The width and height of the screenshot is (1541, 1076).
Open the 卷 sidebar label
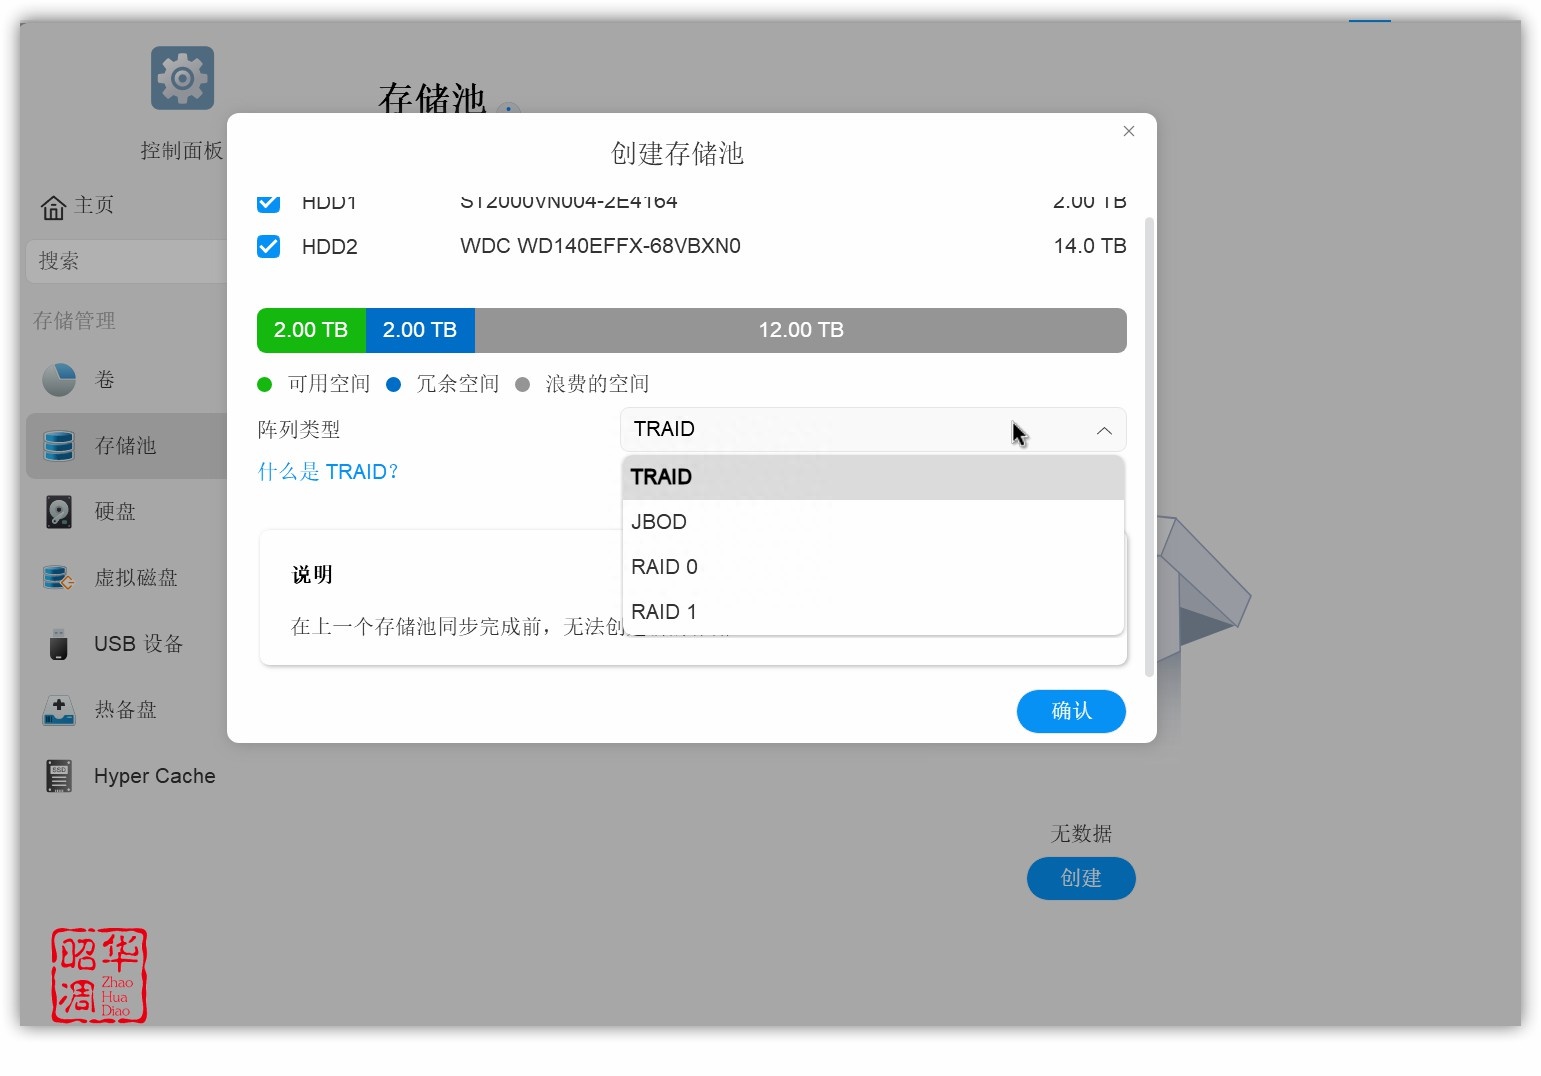pyautogui.click(x=105, y=380)
